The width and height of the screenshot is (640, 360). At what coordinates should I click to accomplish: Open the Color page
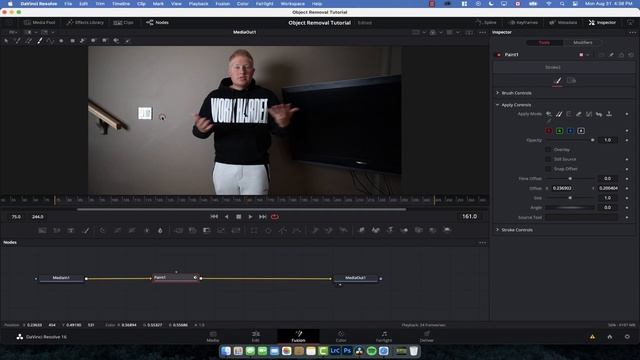341,336
